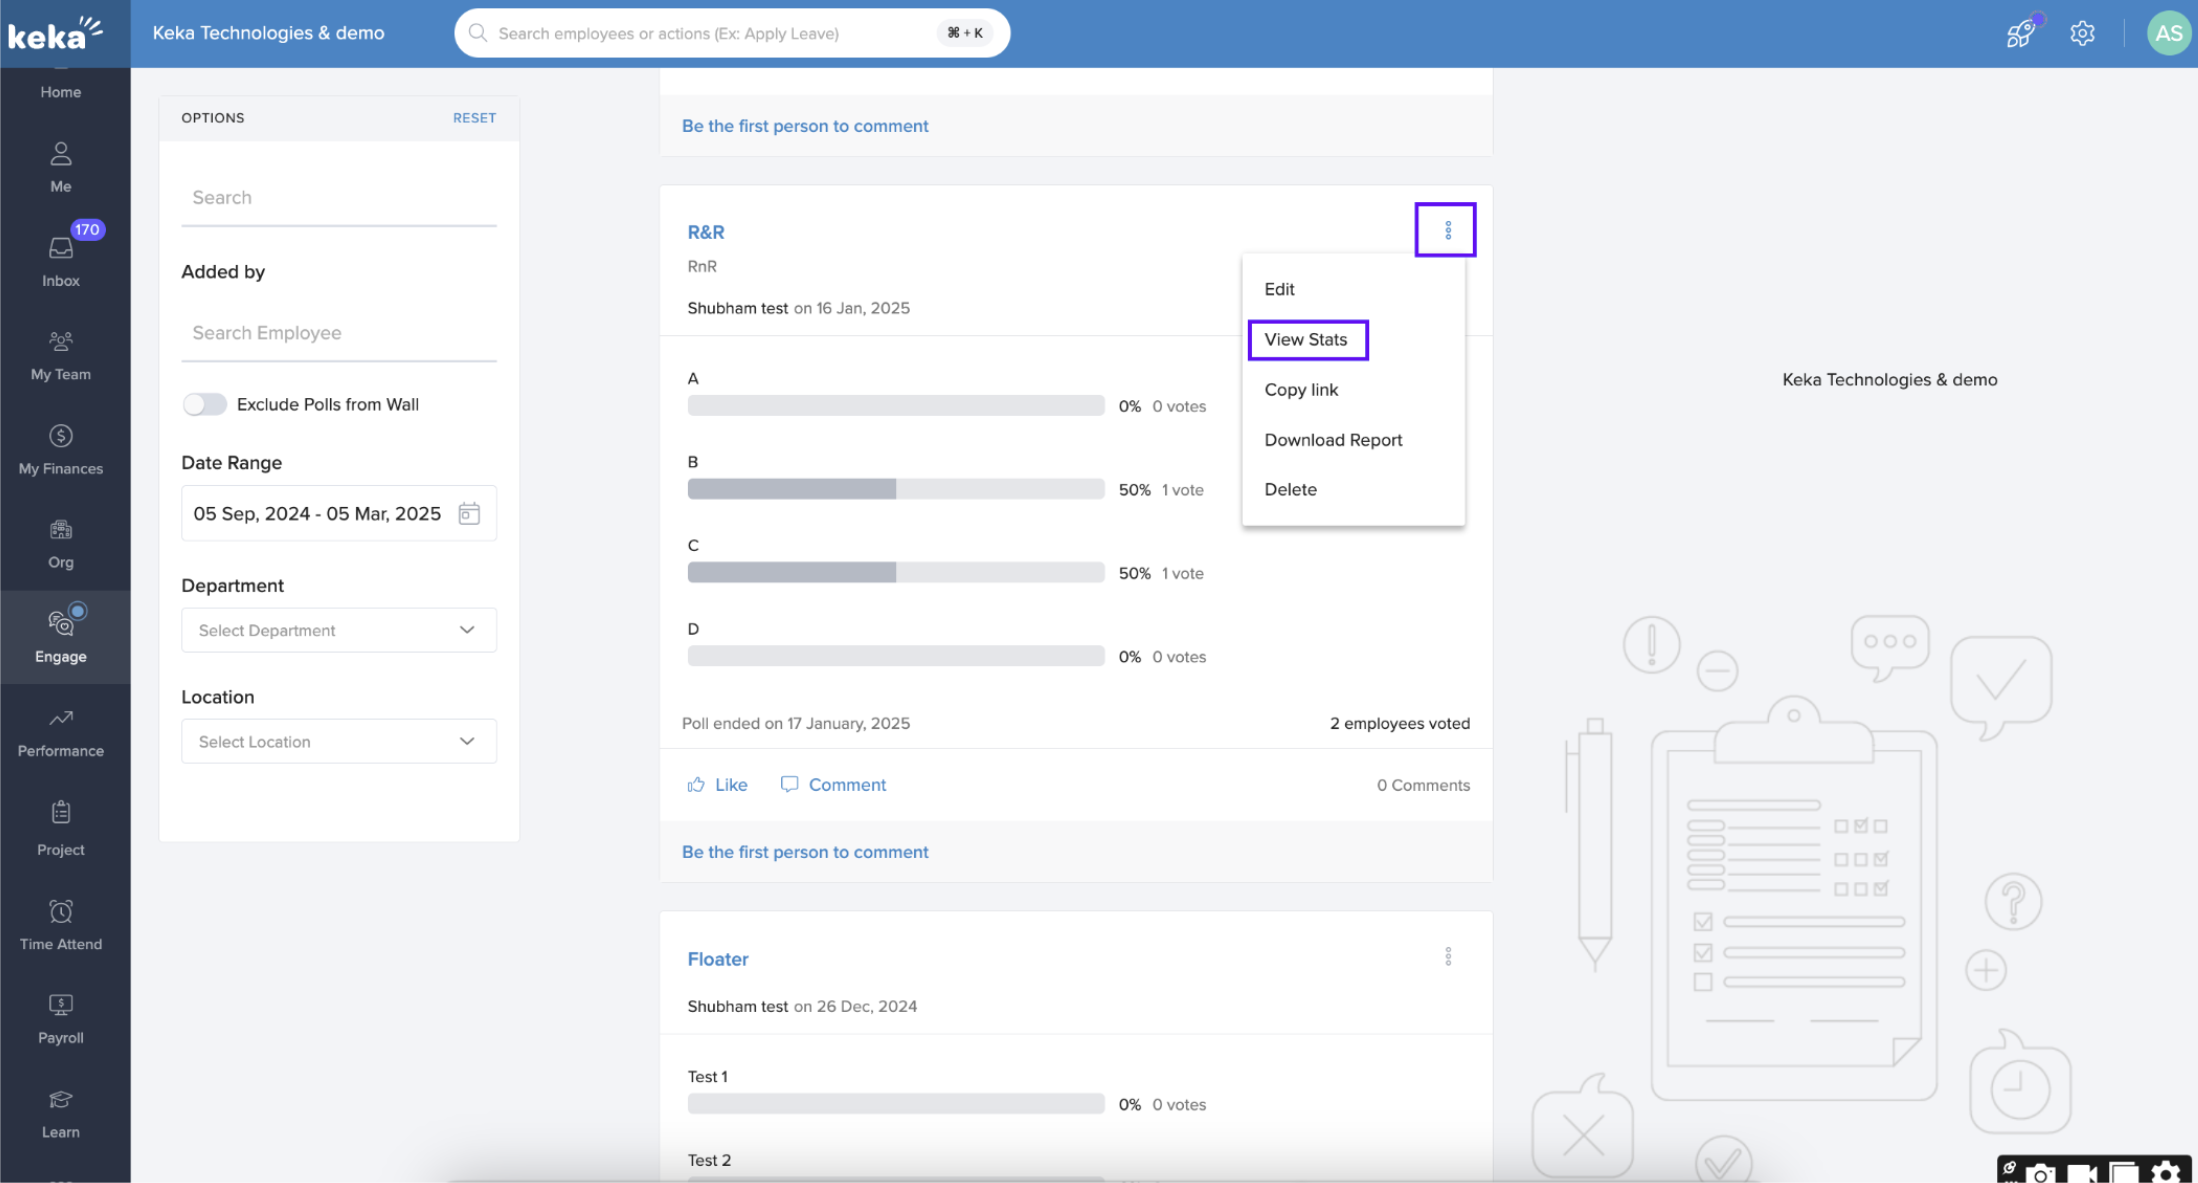Image resolution: width=2198 pixels, height=1183 pixels.
Task: Expand the Select Department dropdown
Action: tap(338, 630)
